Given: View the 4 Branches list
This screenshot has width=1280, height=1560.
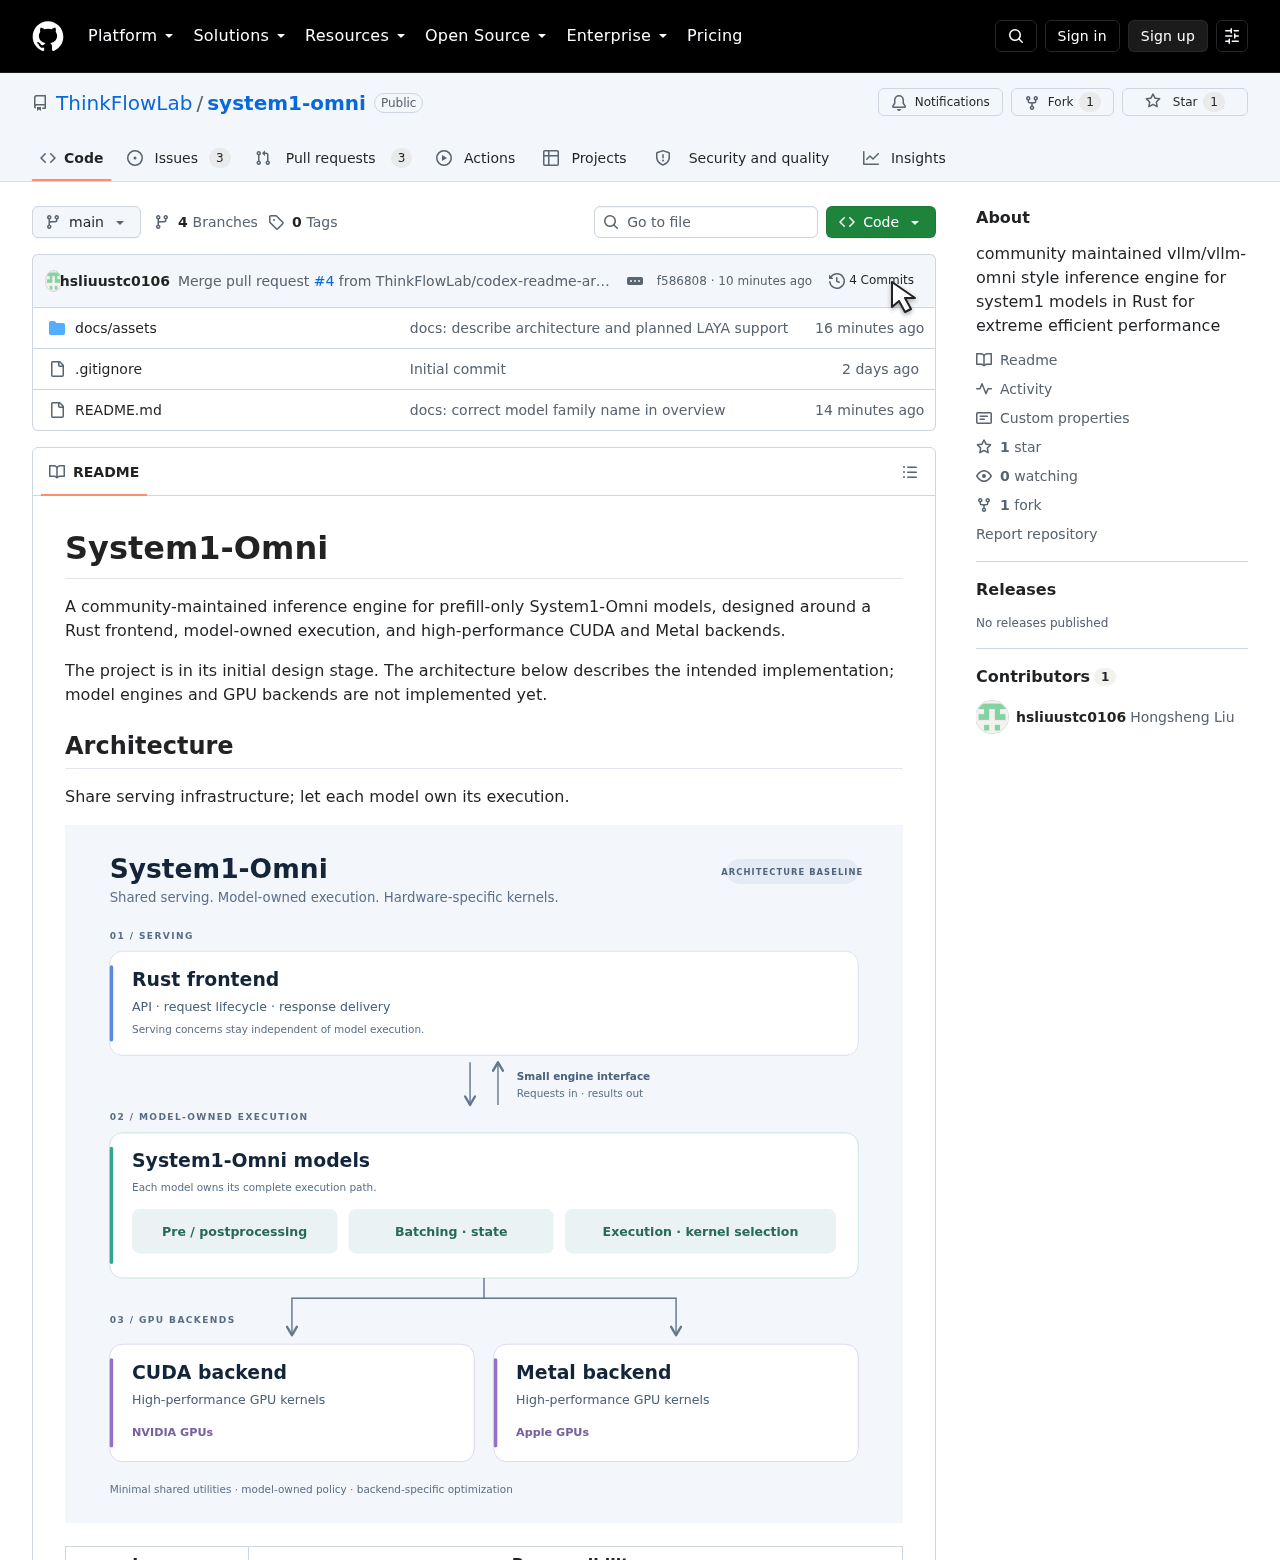Looking at the screenshot, I should 206,222.
